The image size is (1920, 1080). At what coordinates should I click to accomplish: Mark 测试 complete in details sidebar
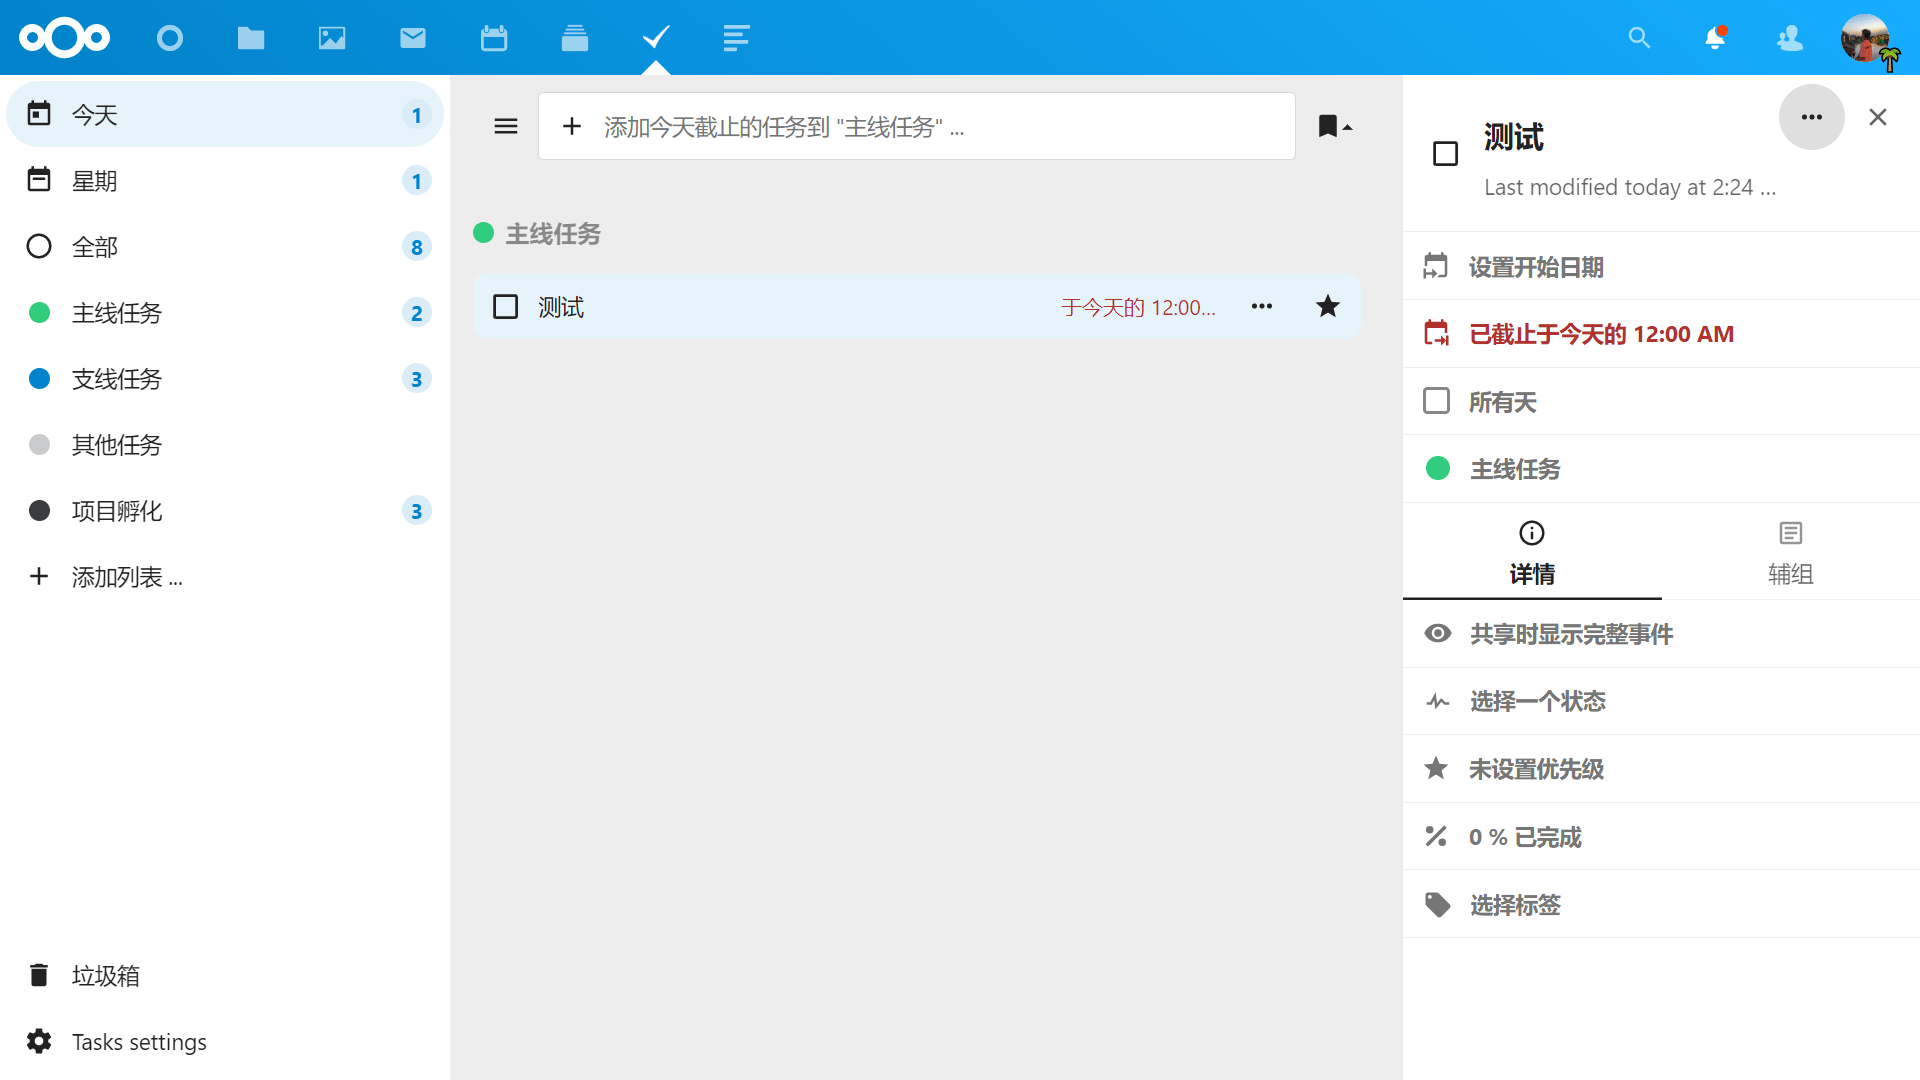[1445, 154]
